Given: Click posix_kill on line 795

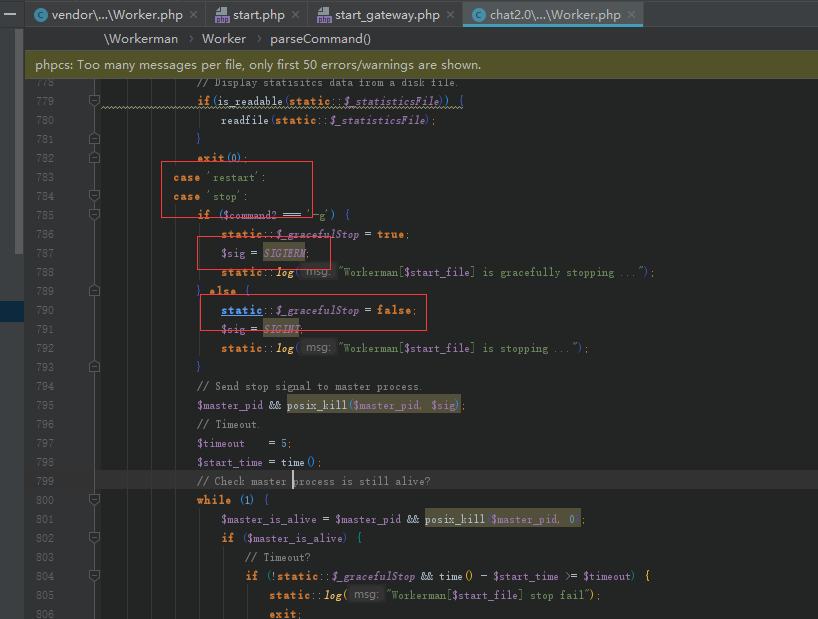Looking at the screenshot, I should [x=317, y=405].
